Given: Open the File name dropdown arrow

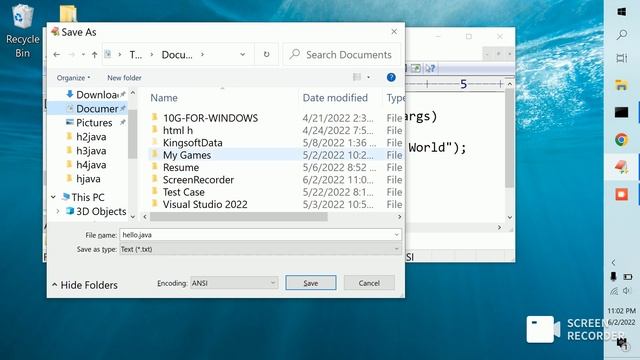Looking at the screenshot, I should click(396, 235).
